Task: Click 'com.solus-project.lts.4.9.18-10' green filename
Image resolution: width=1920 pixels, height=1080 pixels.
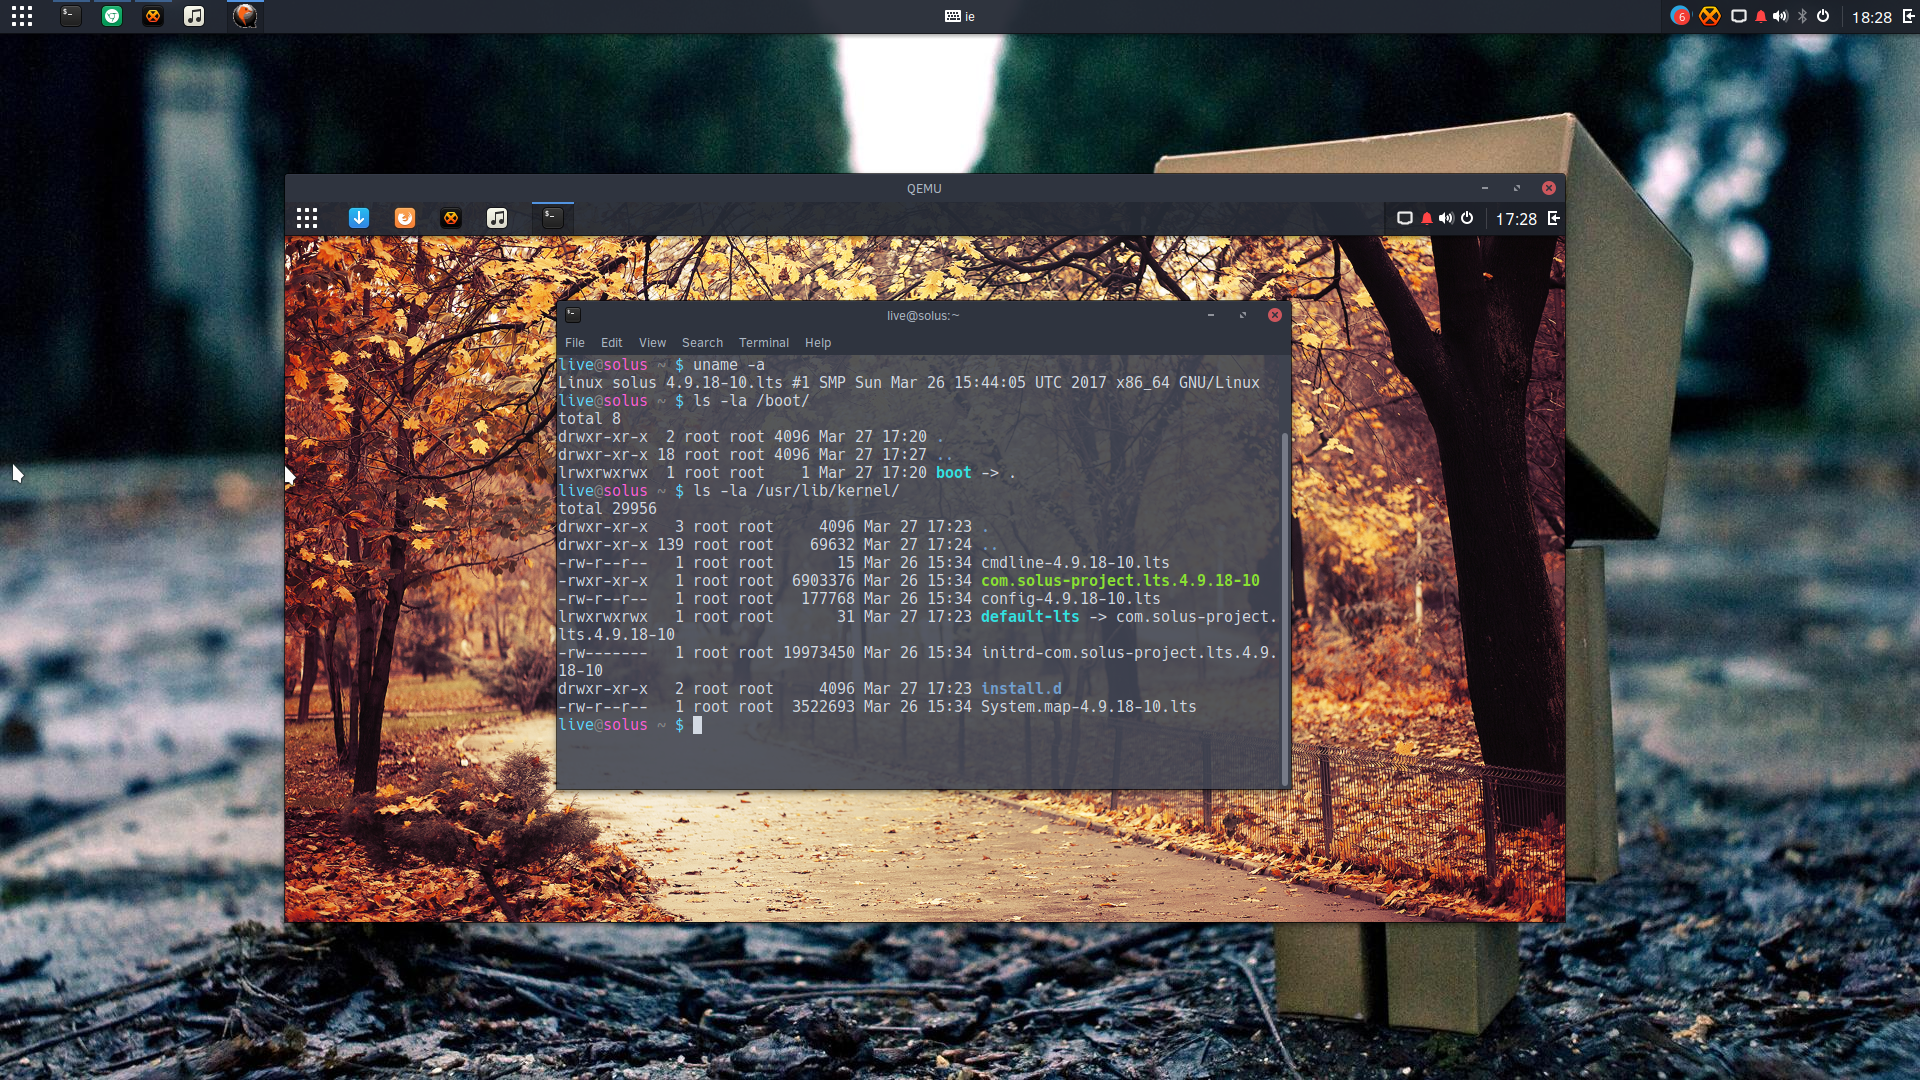Action: tap(1120, 581)
